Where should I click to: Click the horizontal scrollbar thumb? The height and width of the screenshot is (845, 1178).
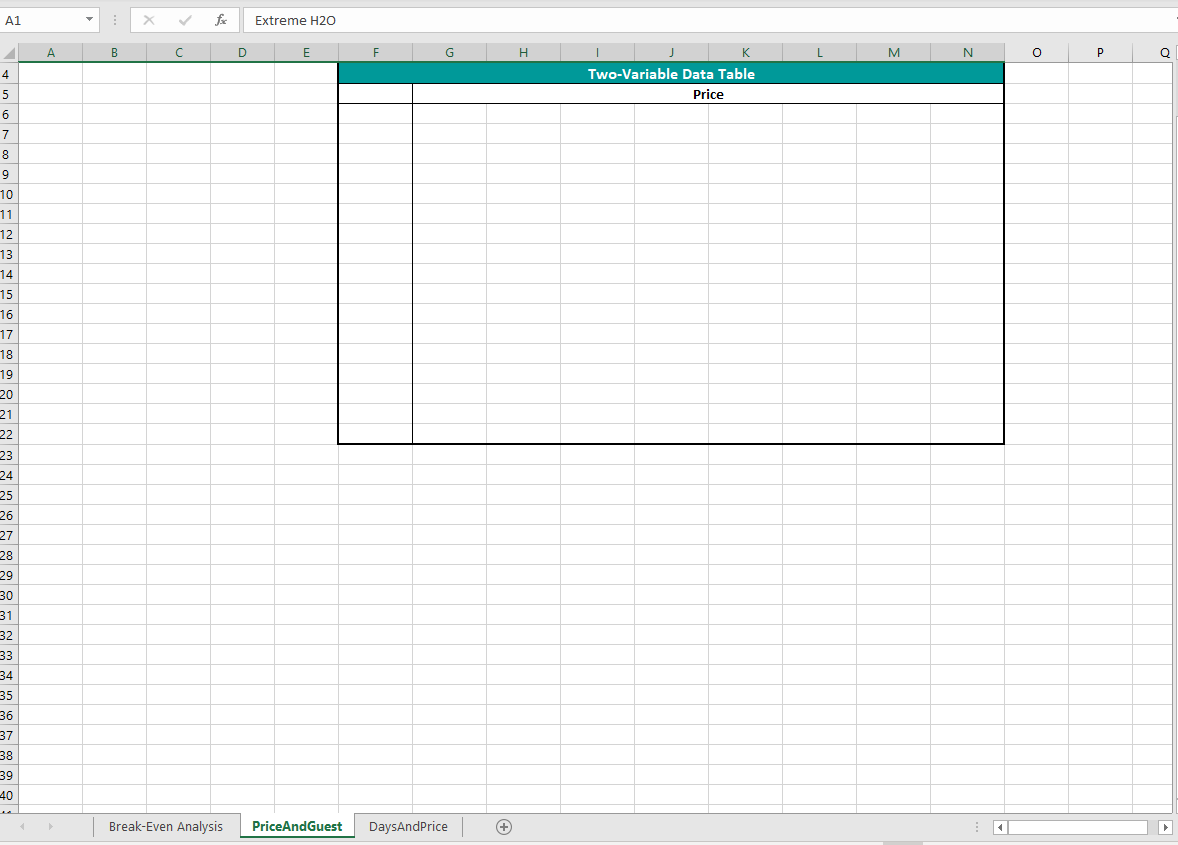click(1076, 827)
